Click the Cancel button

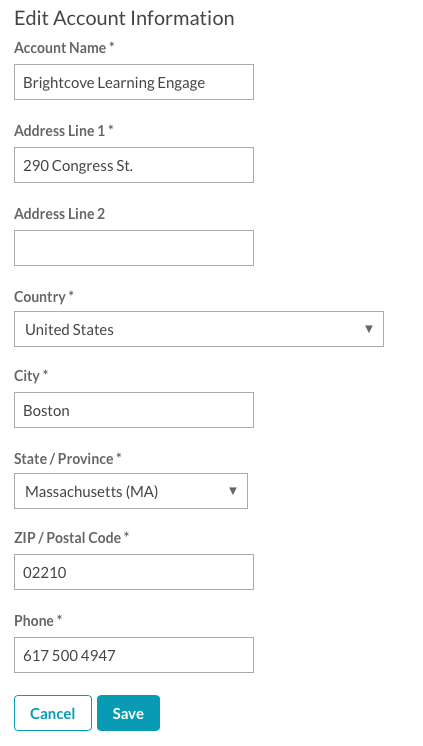click(53, 713)
